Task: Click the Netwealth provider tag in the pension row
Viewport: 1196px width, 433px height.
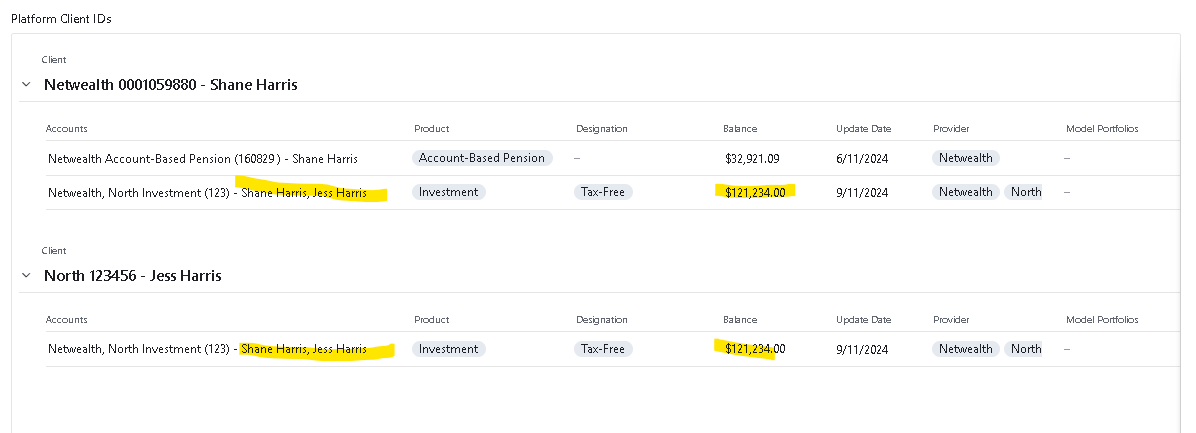Action: point(966,158)
